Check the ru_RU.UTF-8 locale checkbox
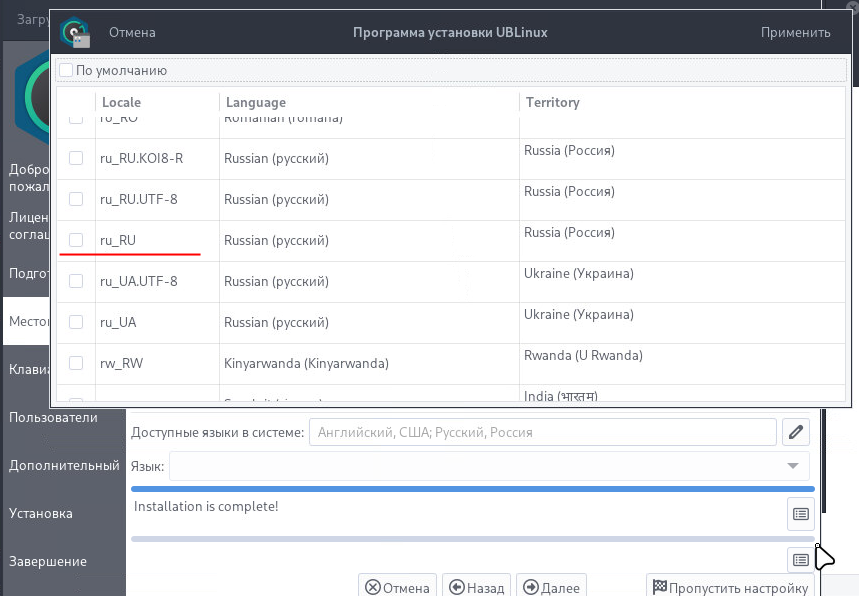Image resolution: width=859 pixels, height=596 pixels. pos(76,199)
